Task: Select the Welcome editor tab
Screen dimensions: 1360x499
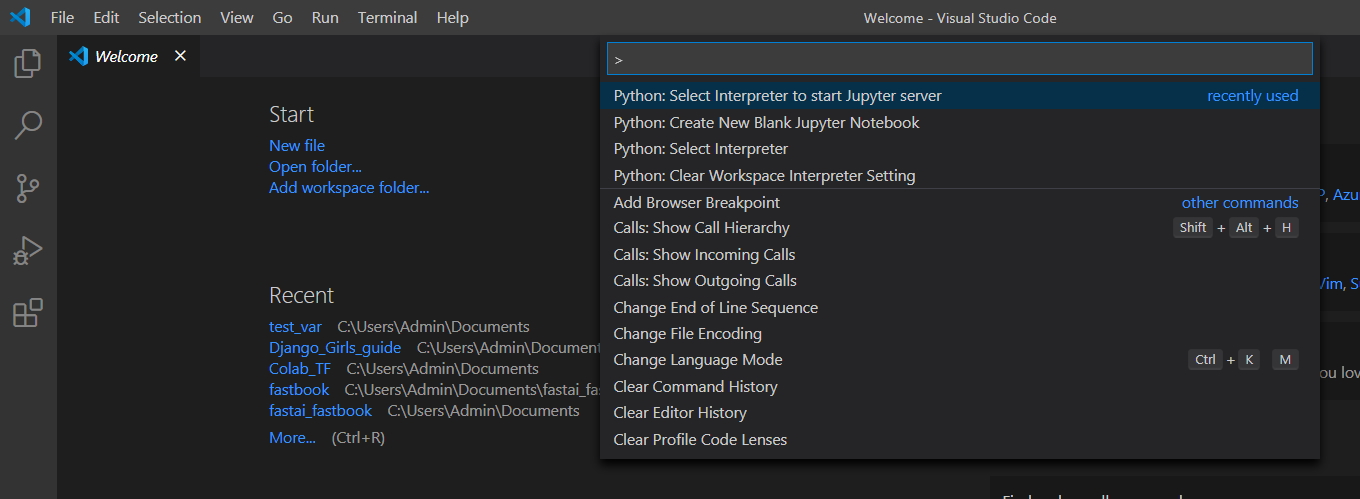Action: click(x=125, y=57)
